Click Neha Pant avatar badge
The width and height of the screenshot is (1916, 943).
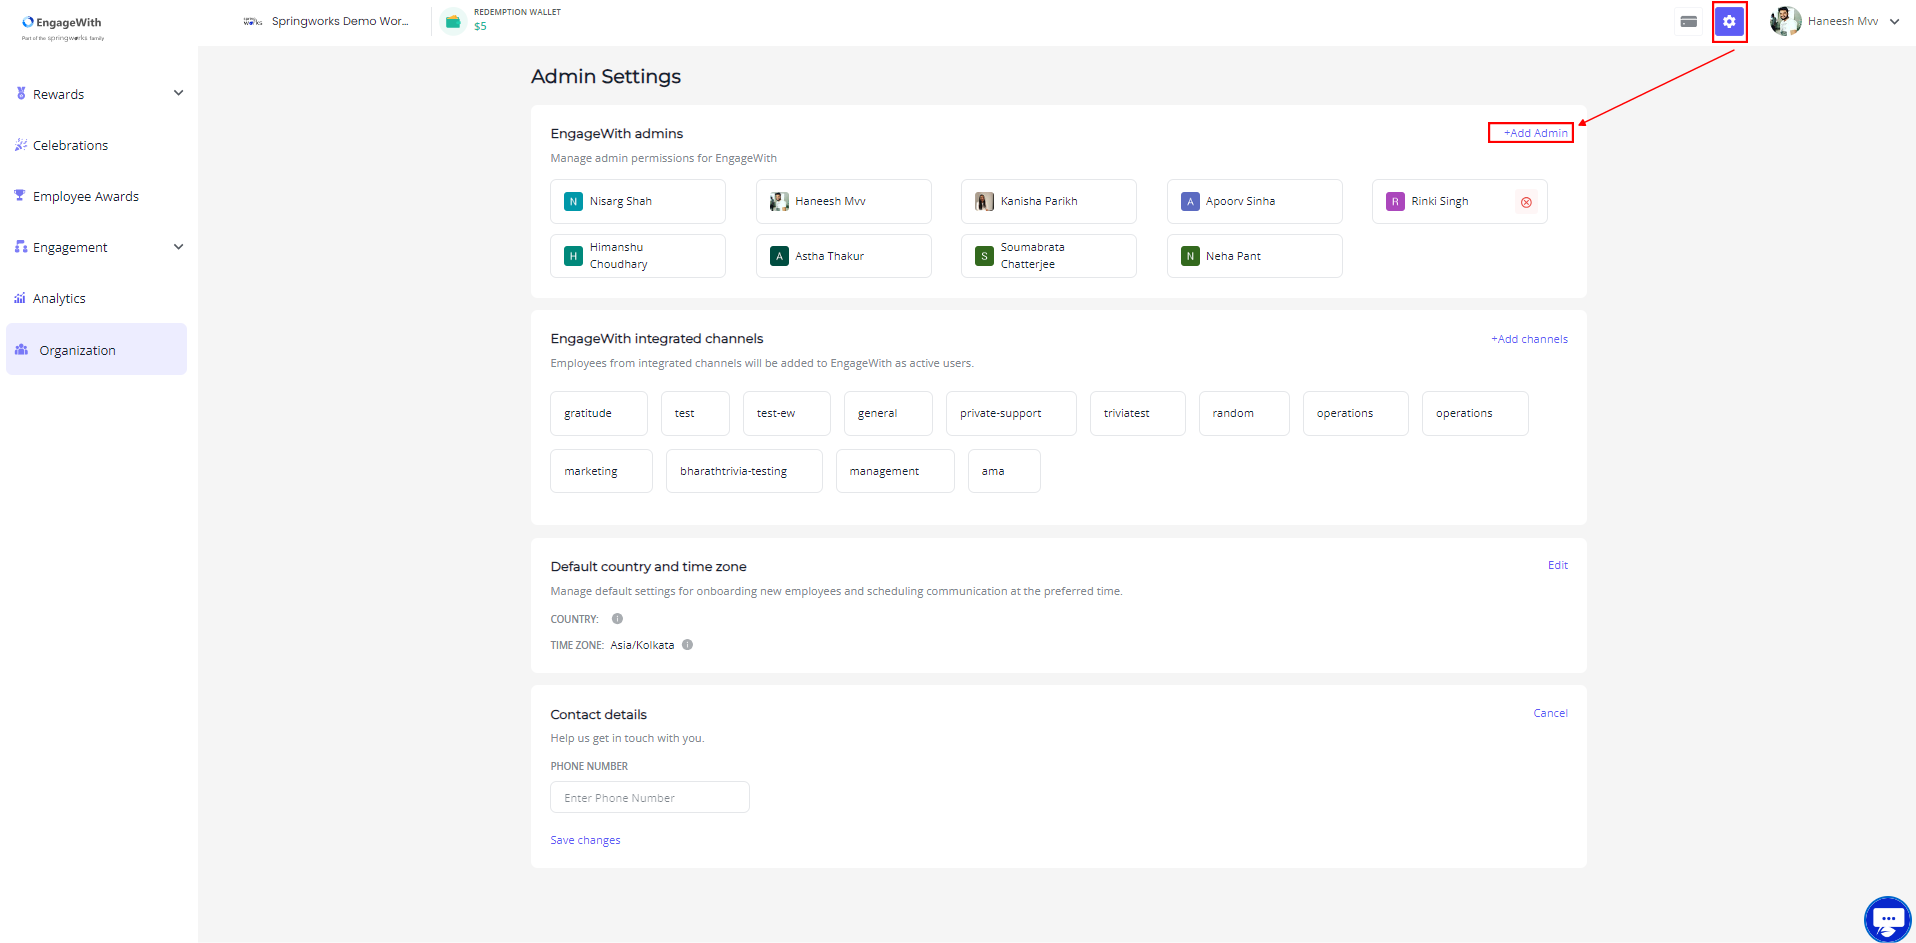tap(1190, 256)
